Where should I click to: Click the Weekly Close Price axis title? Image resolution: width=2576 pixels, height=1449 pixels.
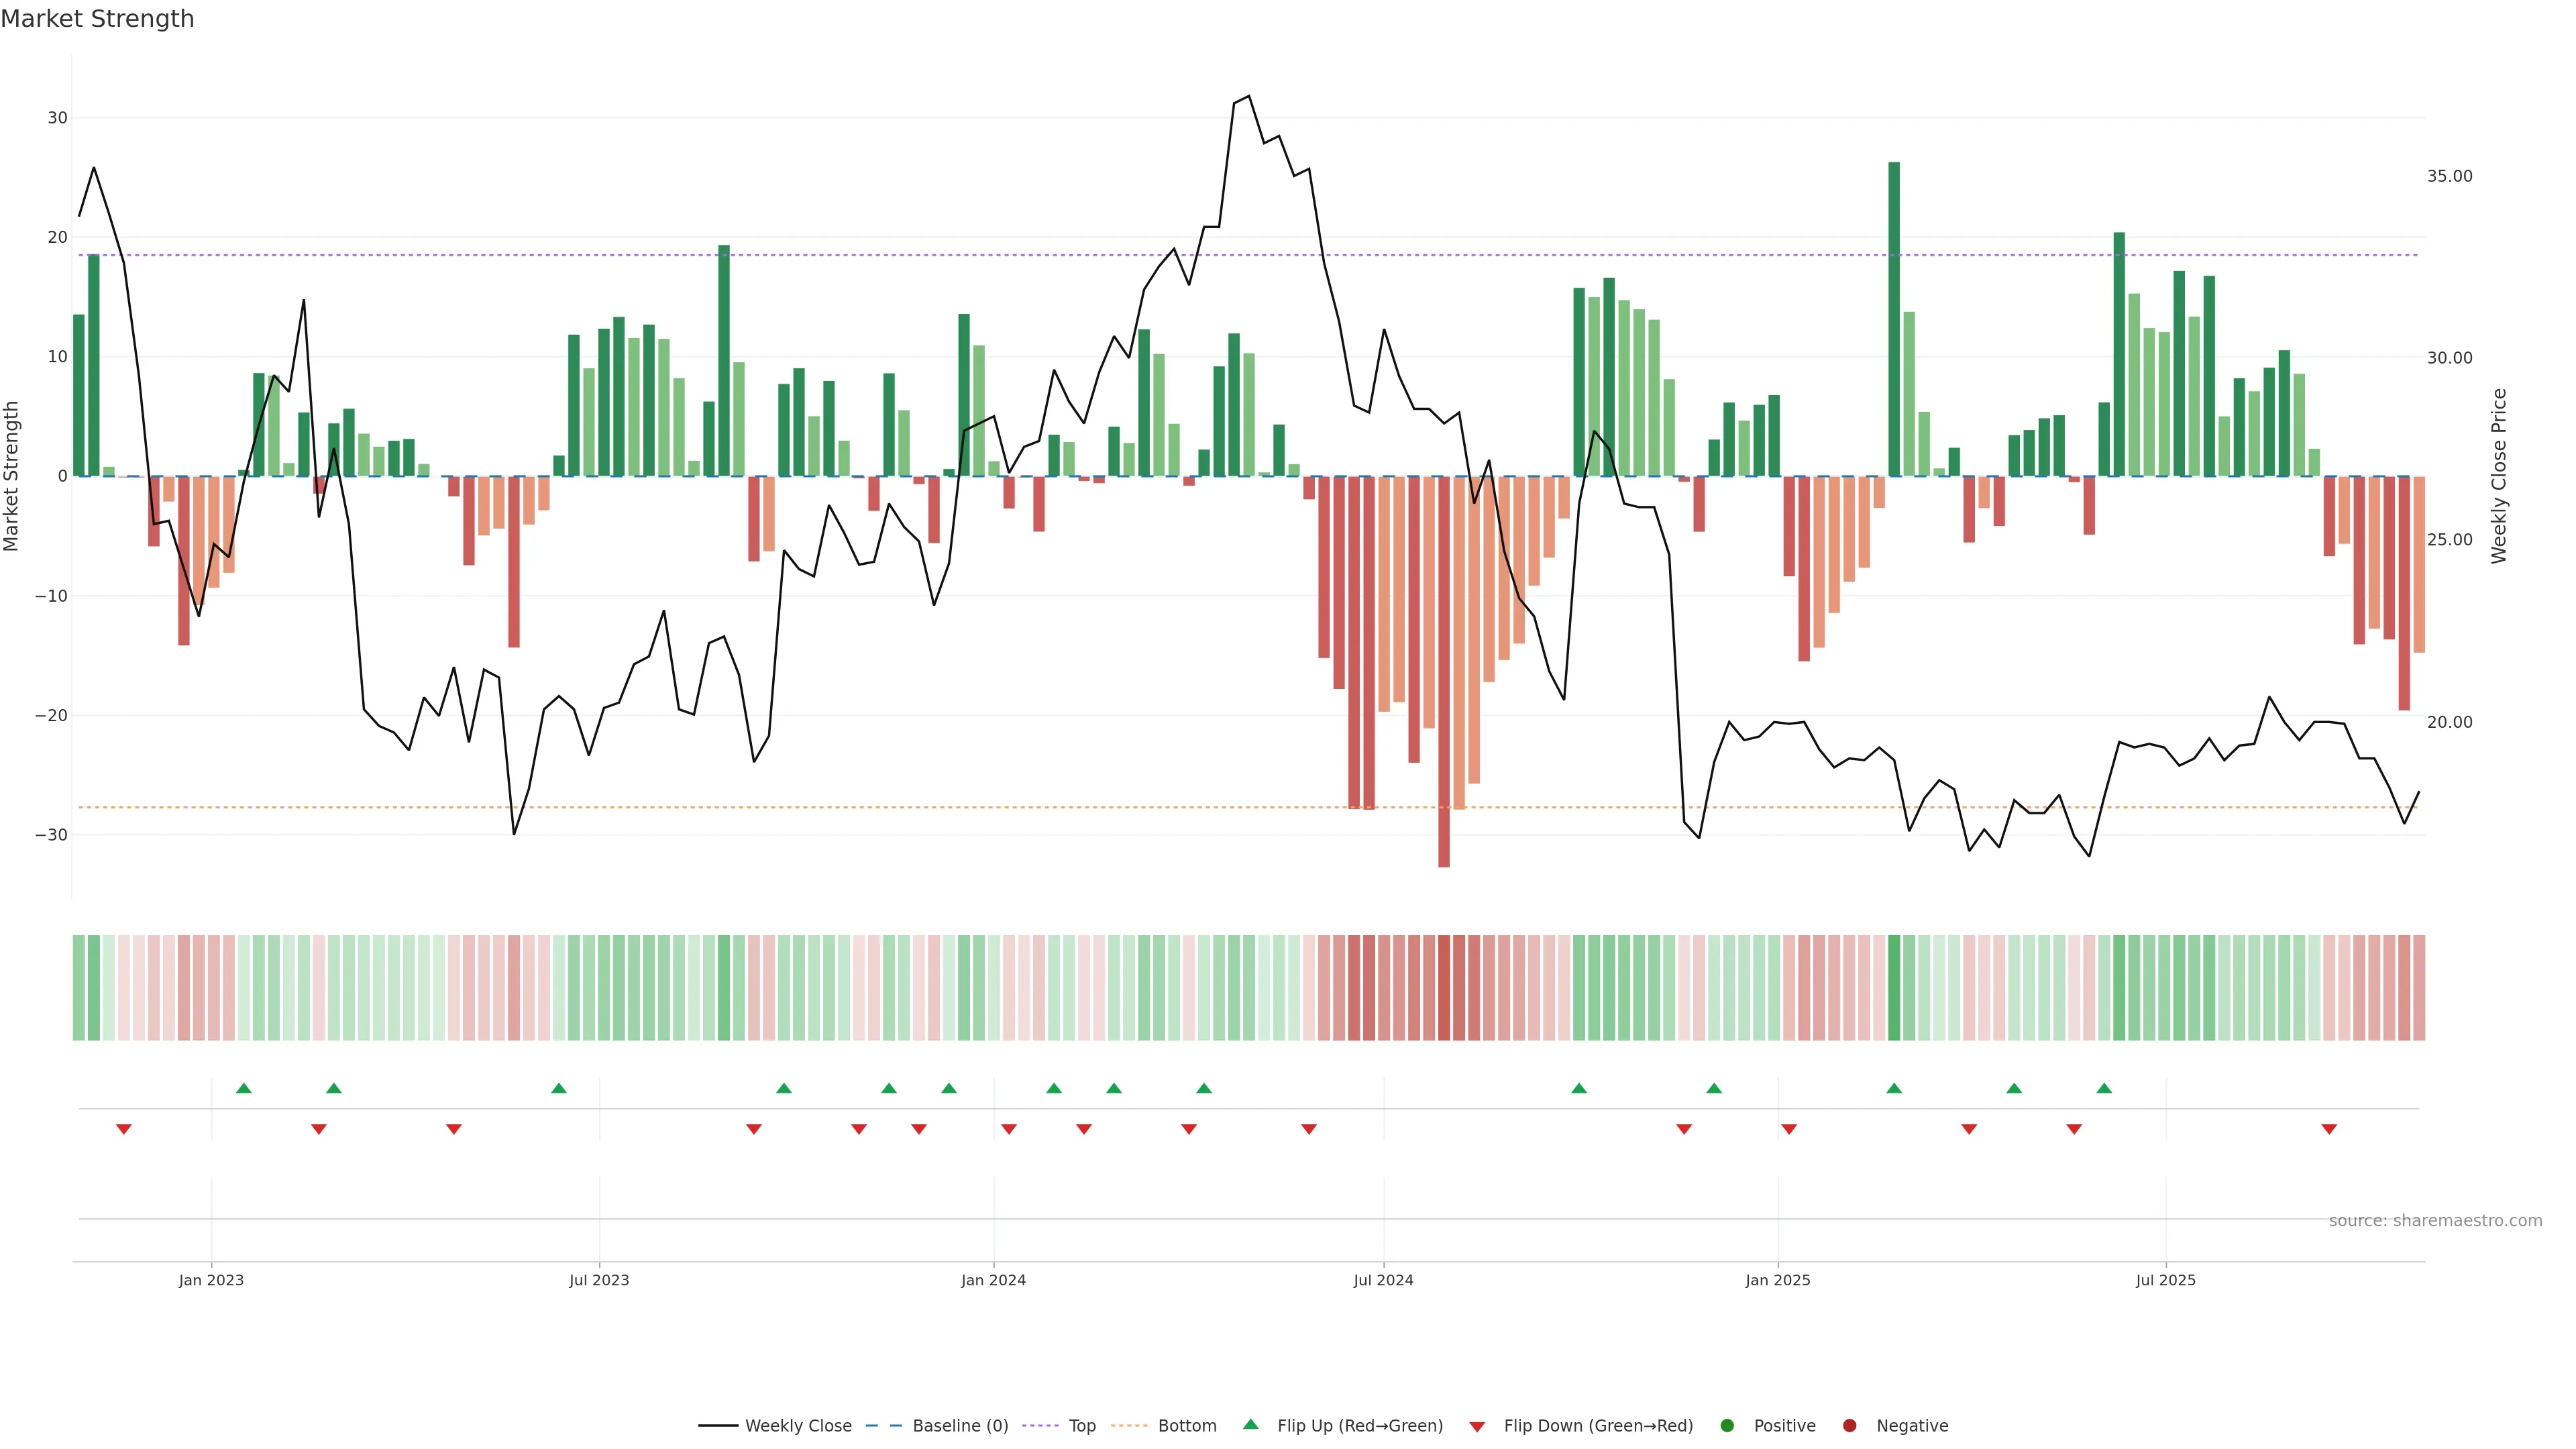tap(2500, 476)
